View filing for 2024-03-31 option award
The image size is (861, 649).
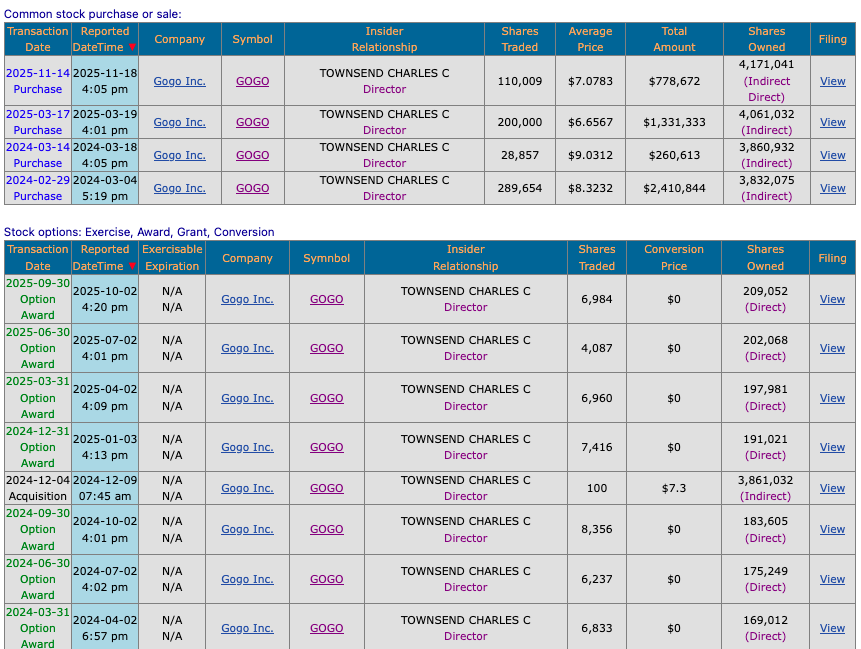pyautogui.click(x=832, y=628)
